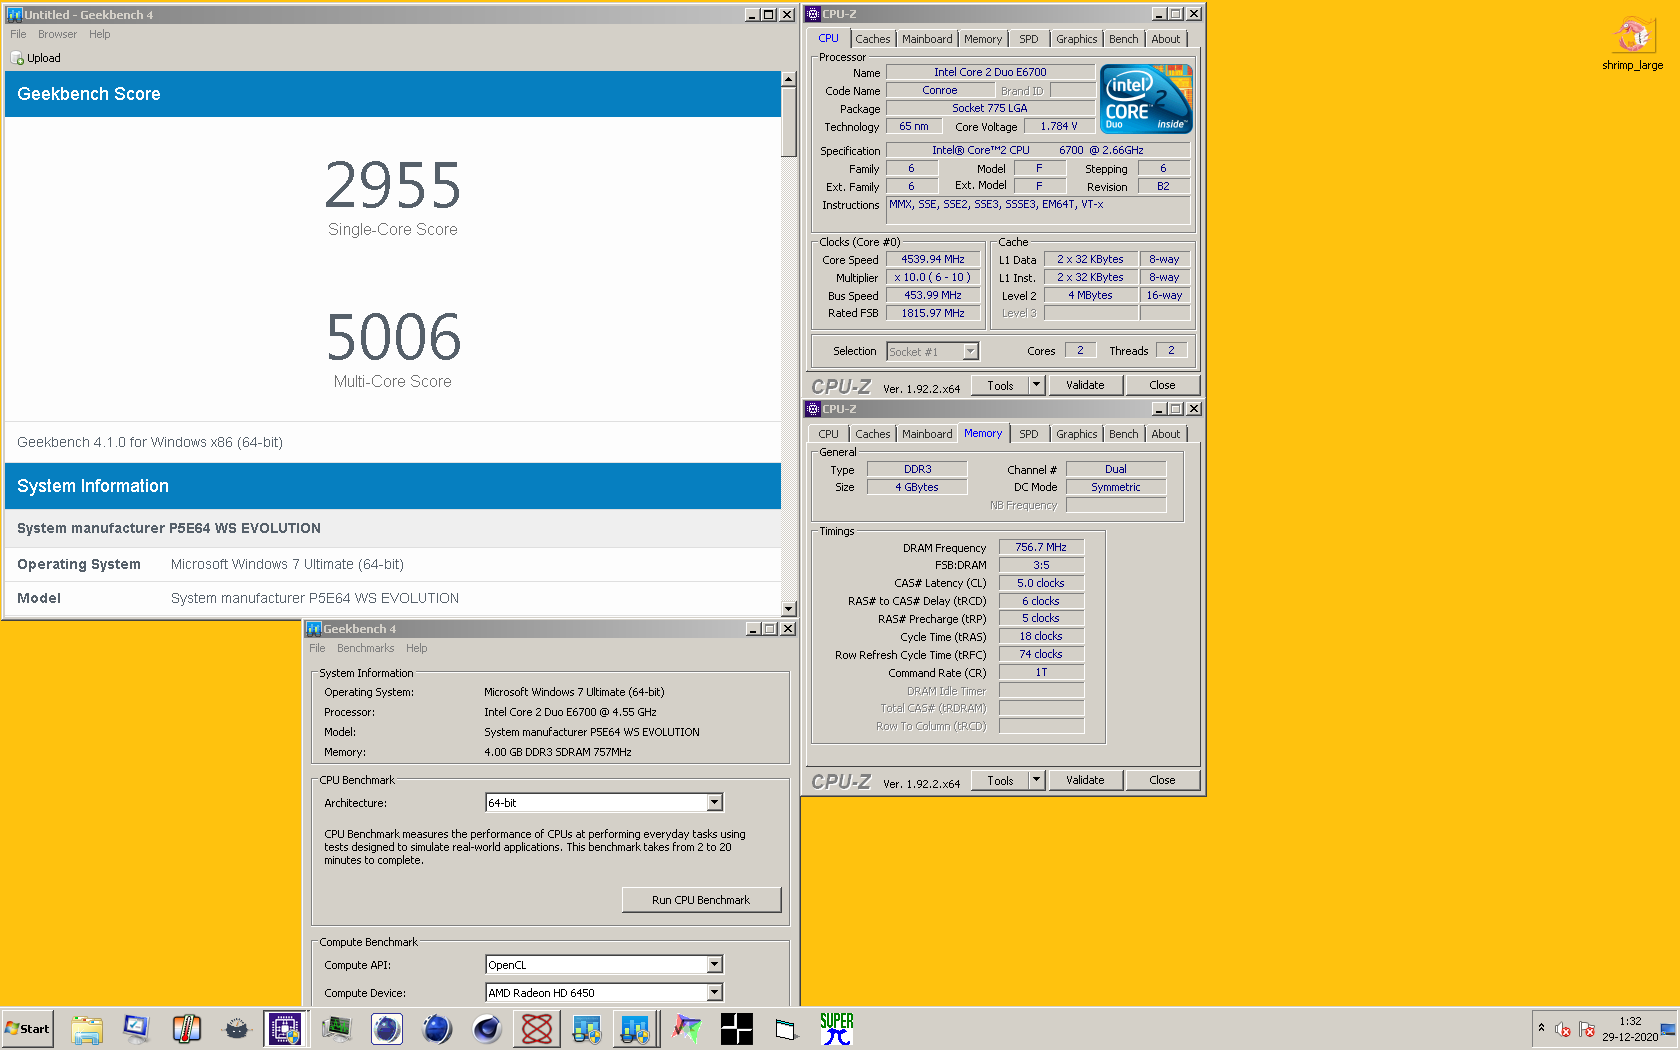This screenshot has width=1680, height=1050.
Task: Switch to Memory tab in upper CPU-Z
Action: [x=983, y=39]
